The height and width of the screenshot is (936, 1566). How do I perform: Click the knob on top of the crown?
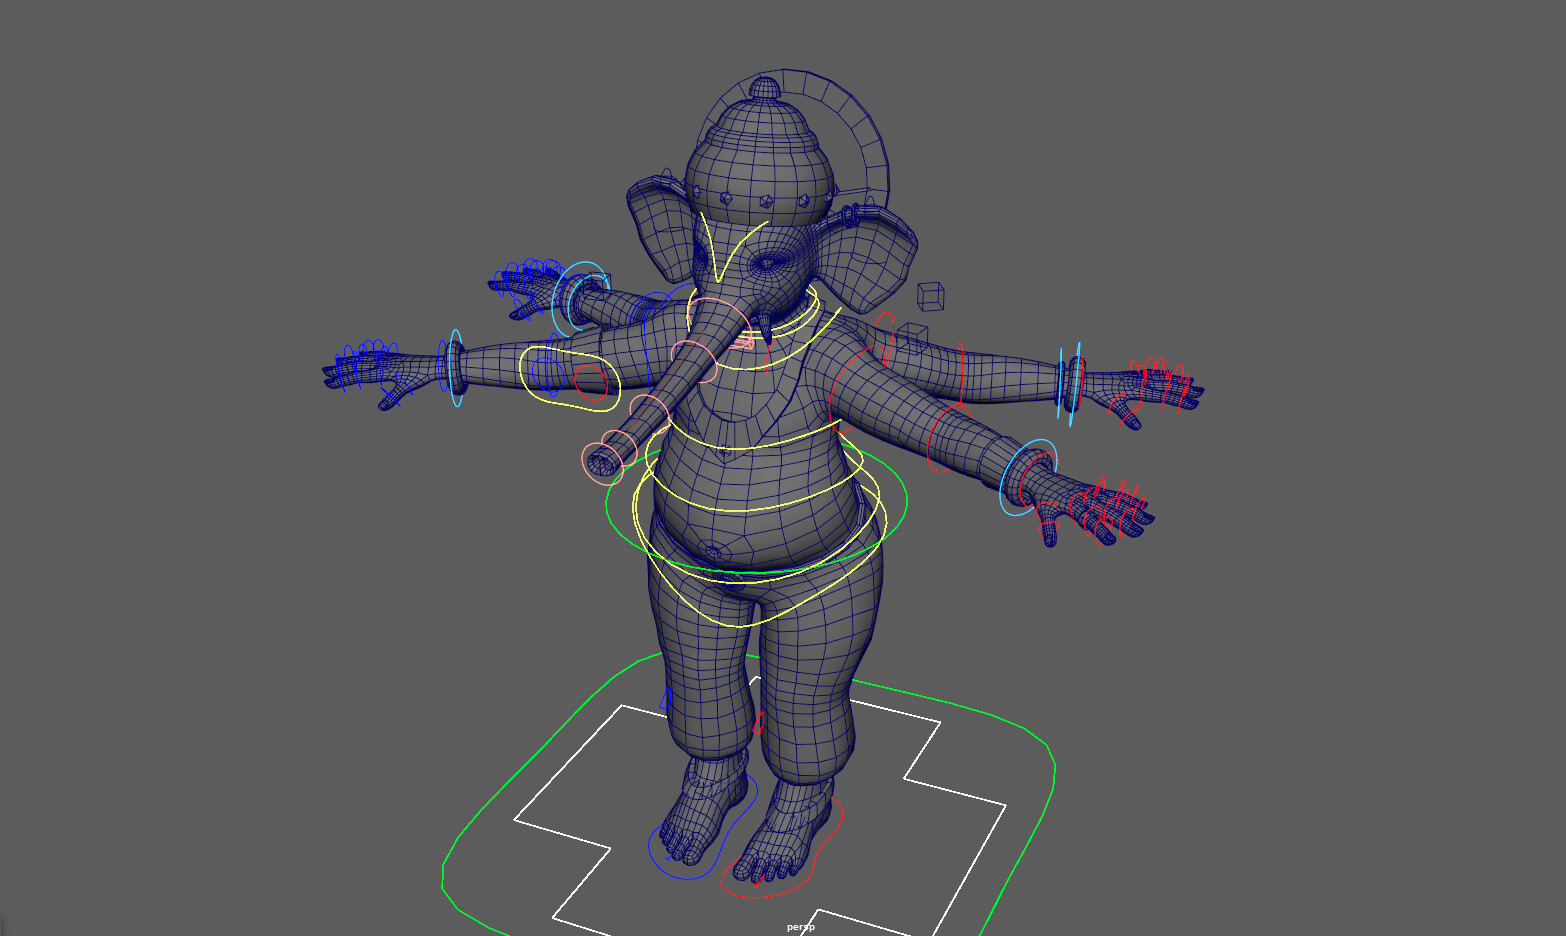coord(765,87)
